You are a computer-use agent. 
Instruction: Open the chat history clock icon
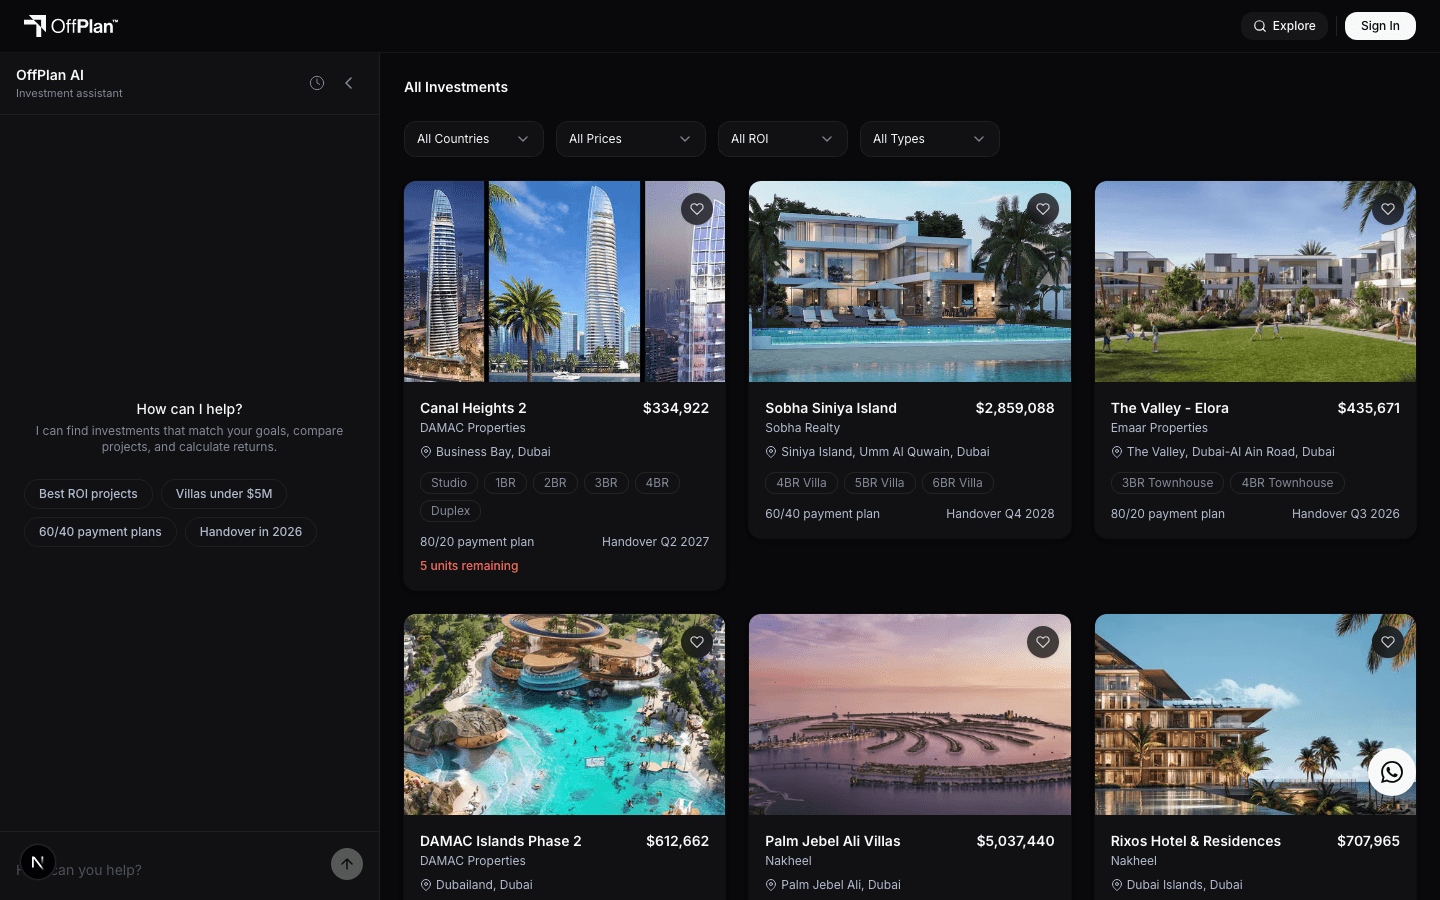pos(317,83)
